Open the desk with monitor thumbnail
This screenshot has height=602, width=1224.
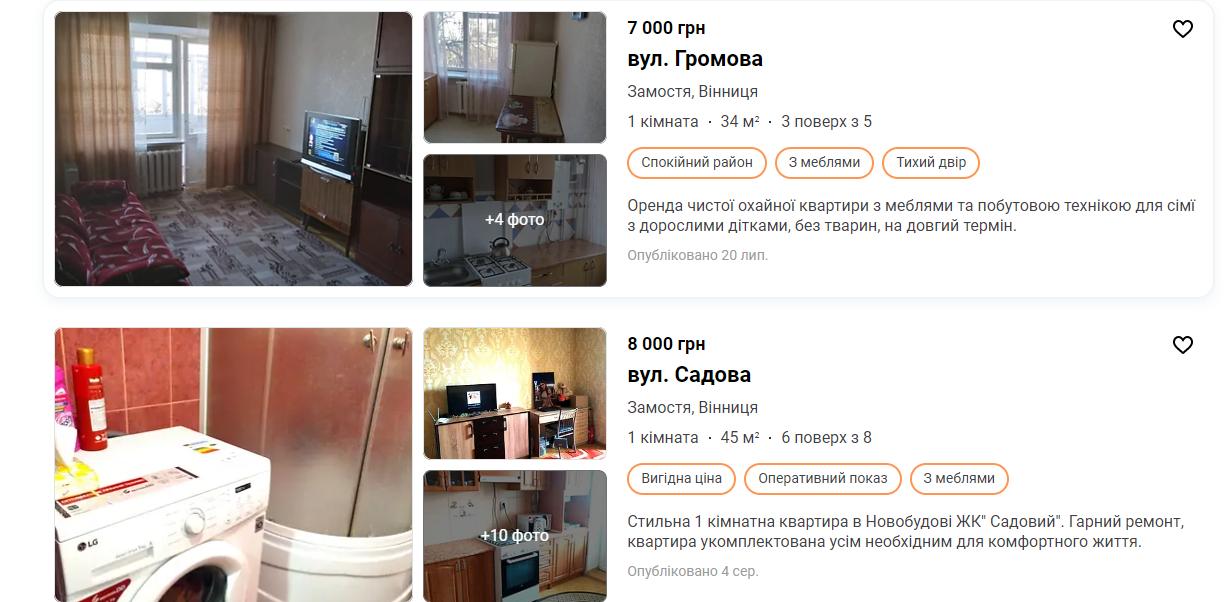pos(515,394)
